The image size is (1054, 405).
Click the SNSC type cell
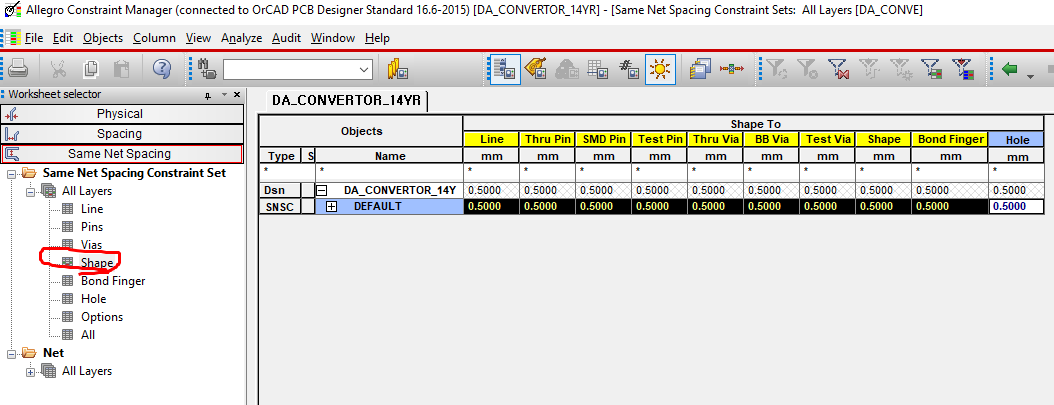pyautogui.click(x=280, y=206)
